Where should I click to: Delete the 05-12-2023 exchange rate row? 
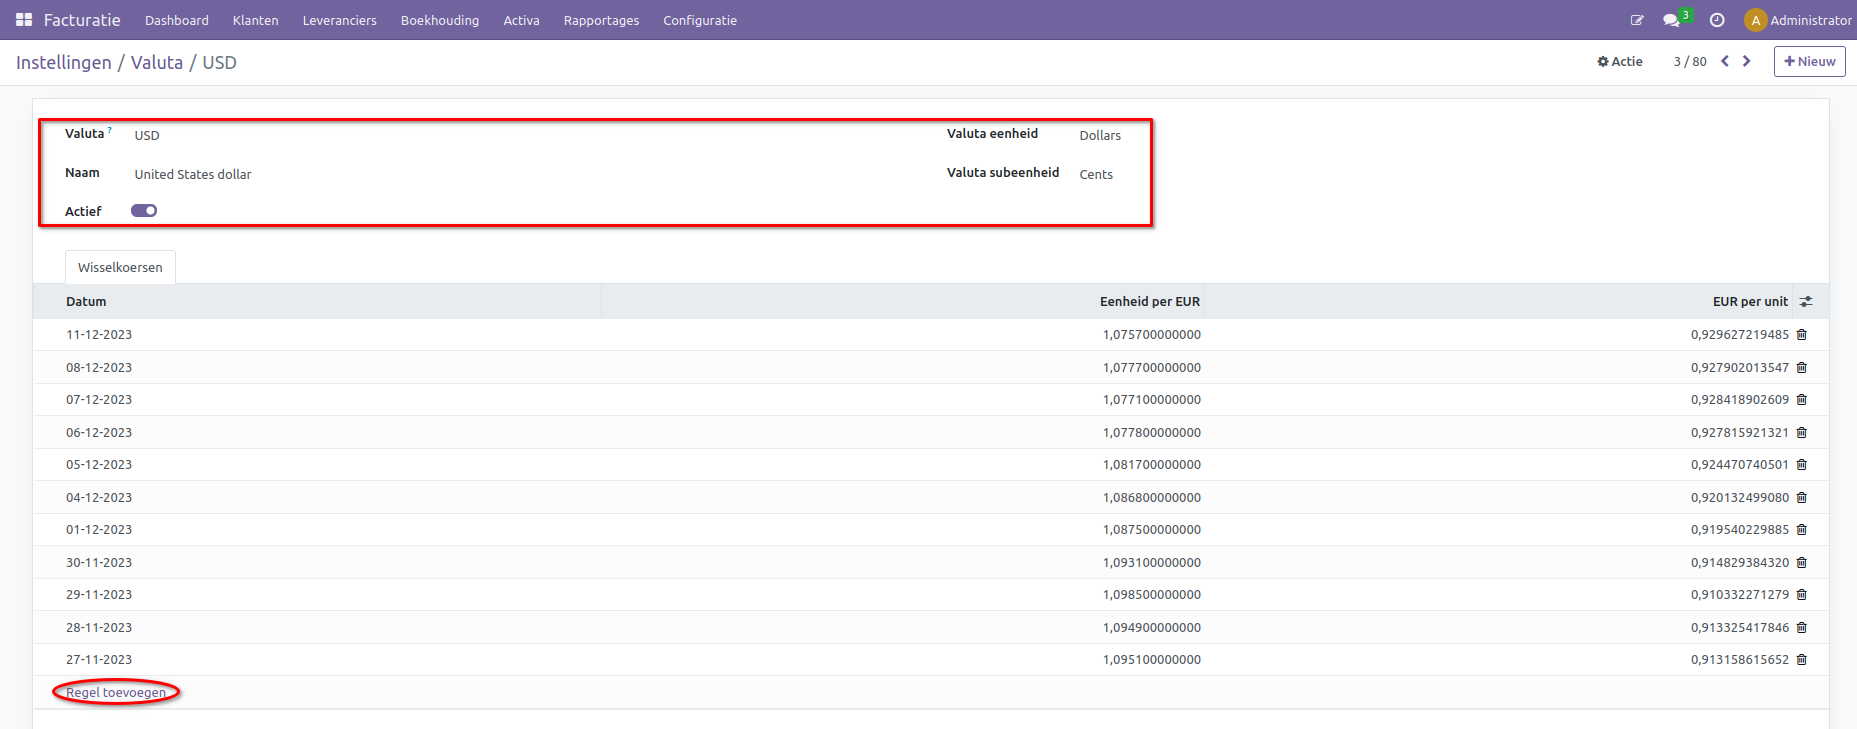(x=1802, y=465)
